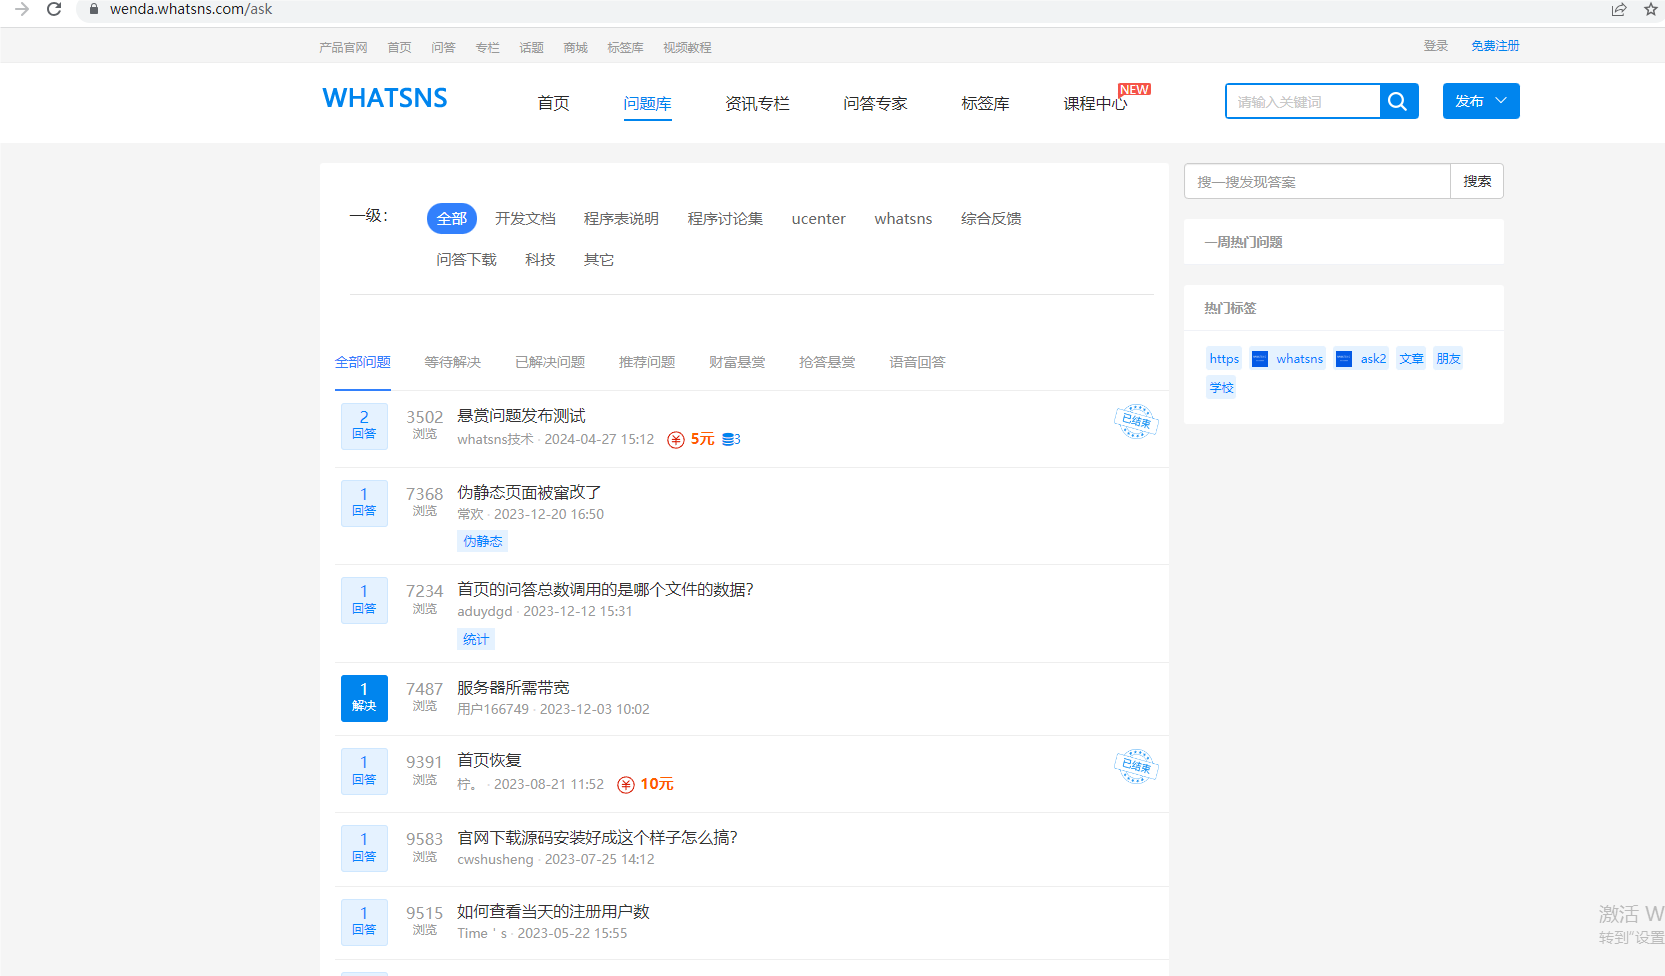1665x976 pixels.
Task: Click the 伪静态 tag under the question
Action: [x=483, y=541]
